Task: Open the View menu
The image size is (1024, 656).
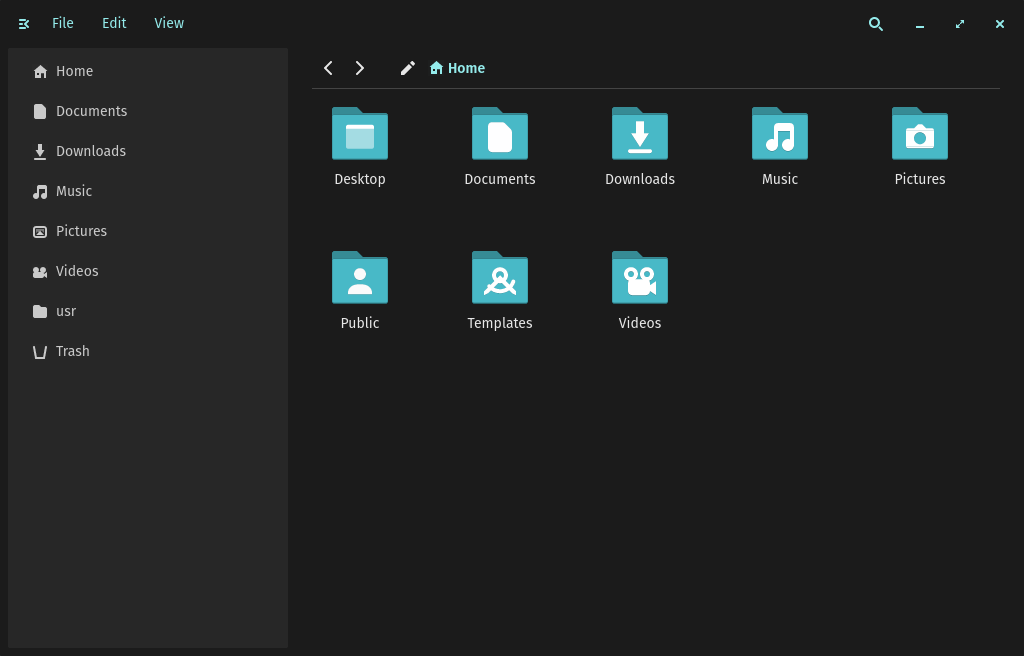Action: (168, 23)
